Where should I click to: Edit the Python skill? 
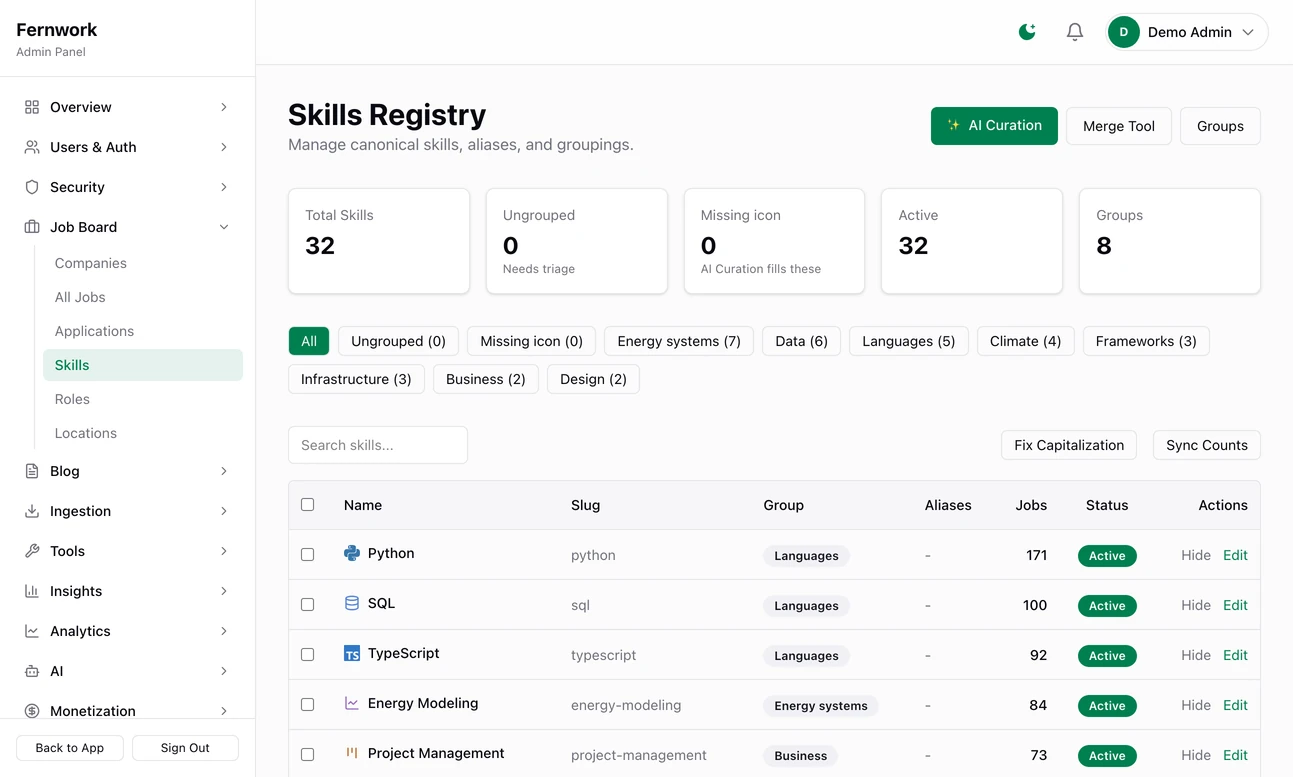click(1235, 555)
